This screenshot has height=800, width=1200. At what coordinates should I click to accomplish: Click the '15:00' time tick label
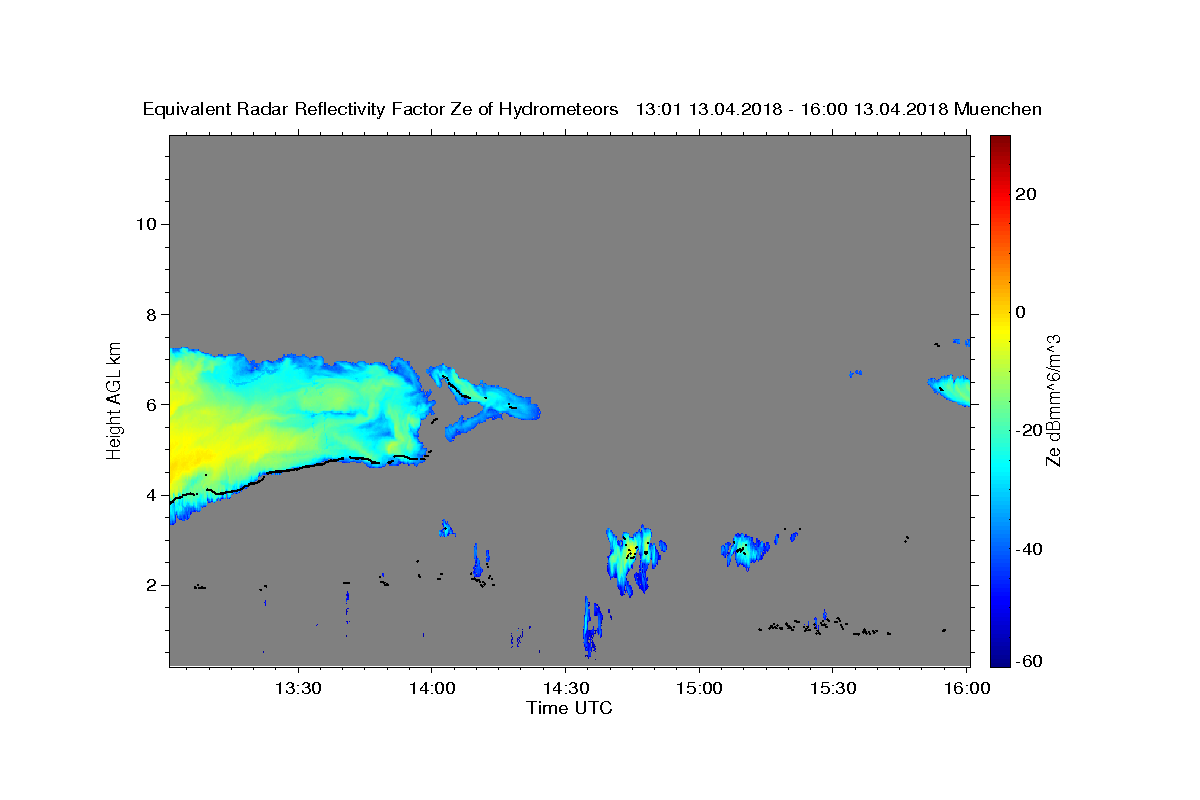point(699,688)
